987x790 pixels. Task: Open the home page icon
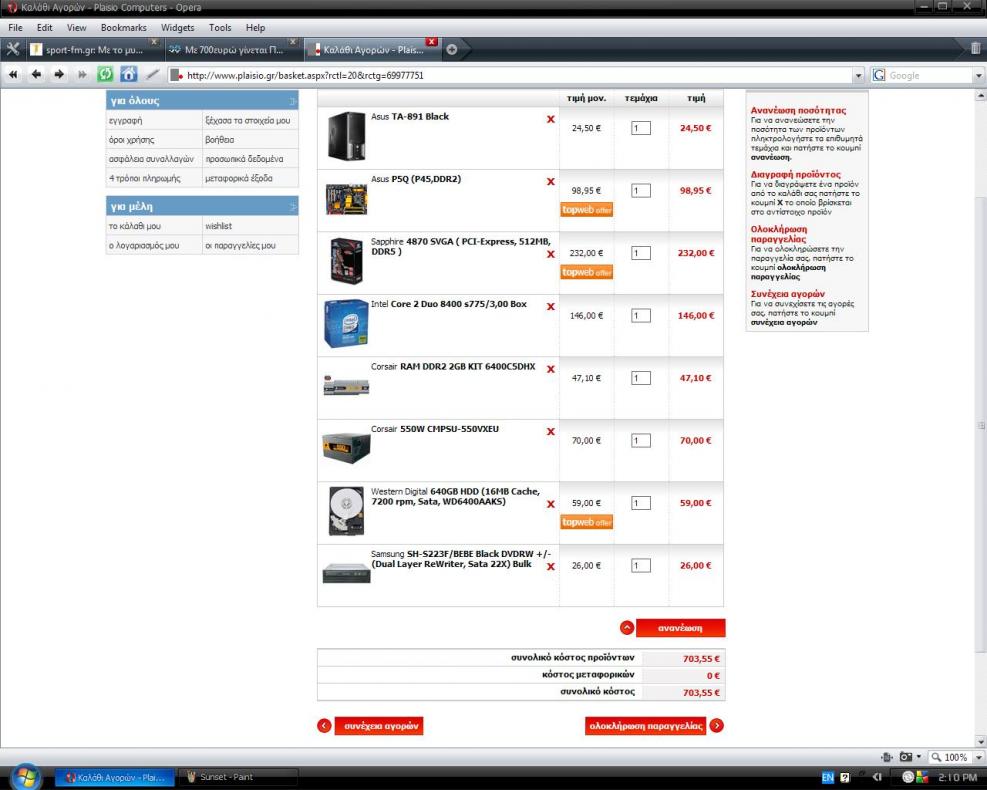point(128,74)
